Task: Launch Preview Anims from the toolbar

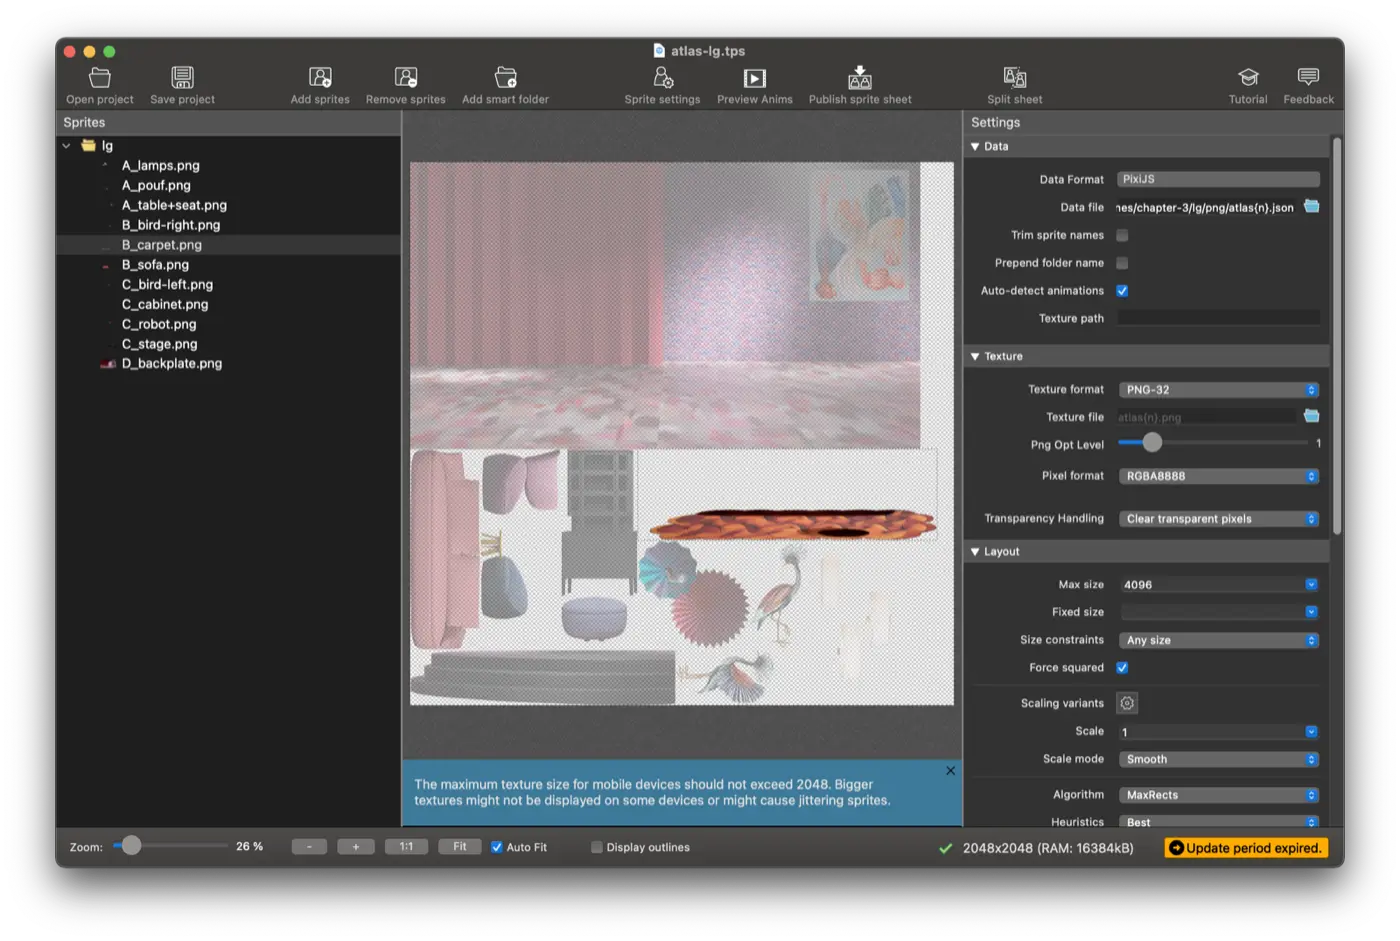Action: 754,78
